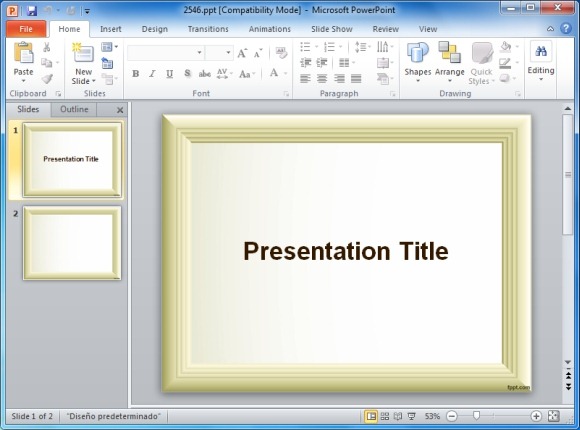Open the View tab
The image size is (580, 430).
tap(428, 29)
